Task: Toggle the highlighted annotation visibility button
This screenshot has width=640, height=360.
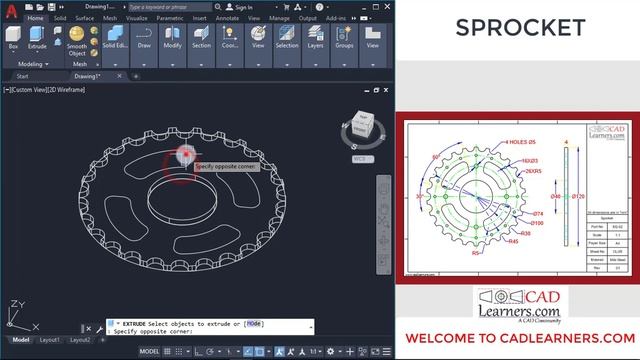Action: click(x=279, y=351)
